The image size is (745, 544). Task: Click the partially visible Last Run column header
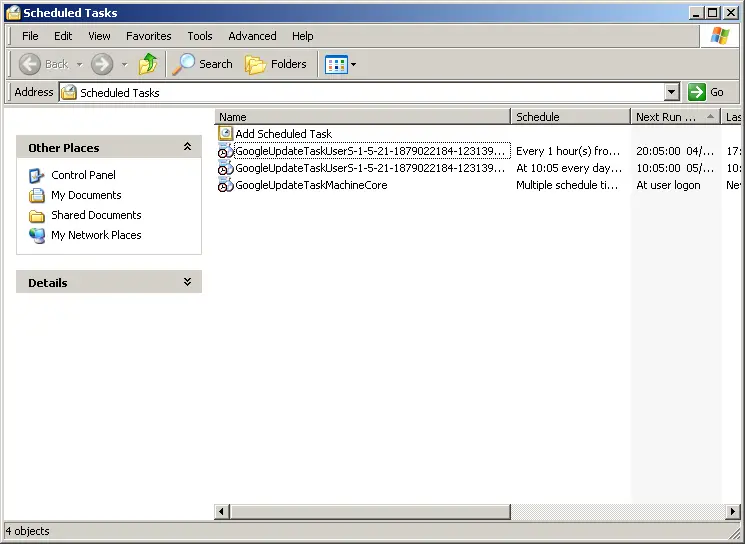point(731,117)
